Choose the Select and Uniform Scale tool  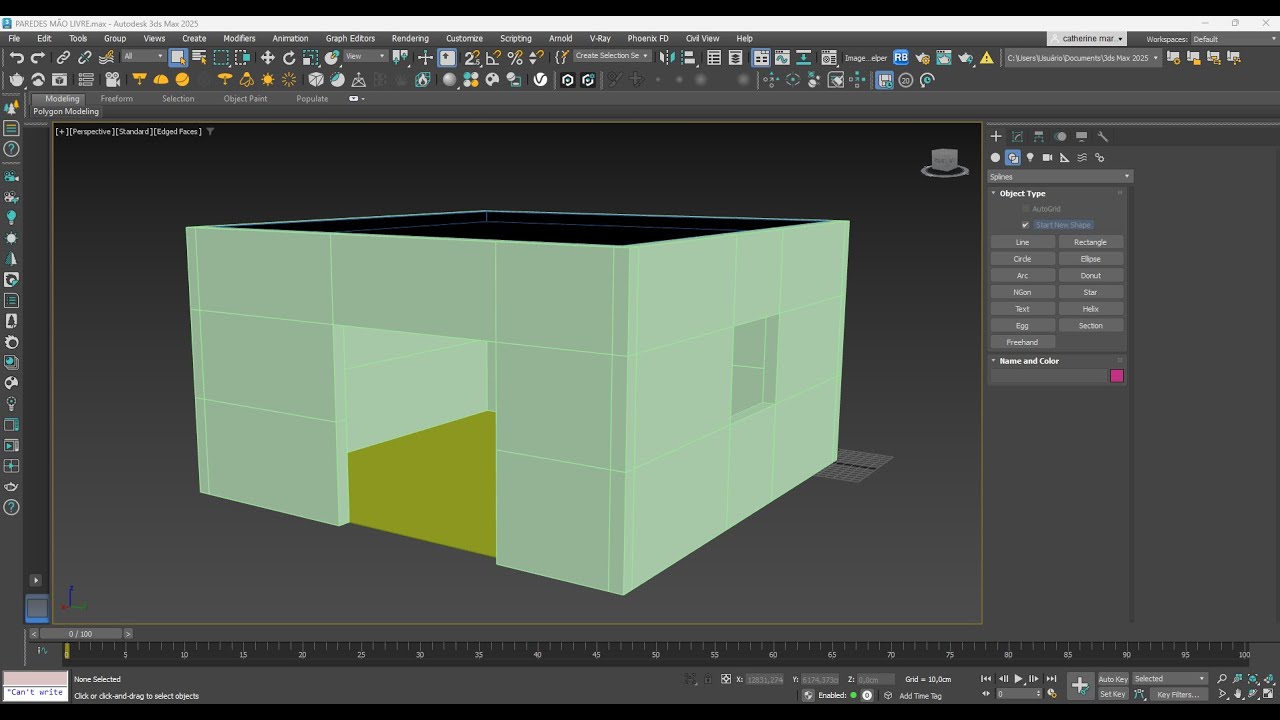(x=310, y=57)
